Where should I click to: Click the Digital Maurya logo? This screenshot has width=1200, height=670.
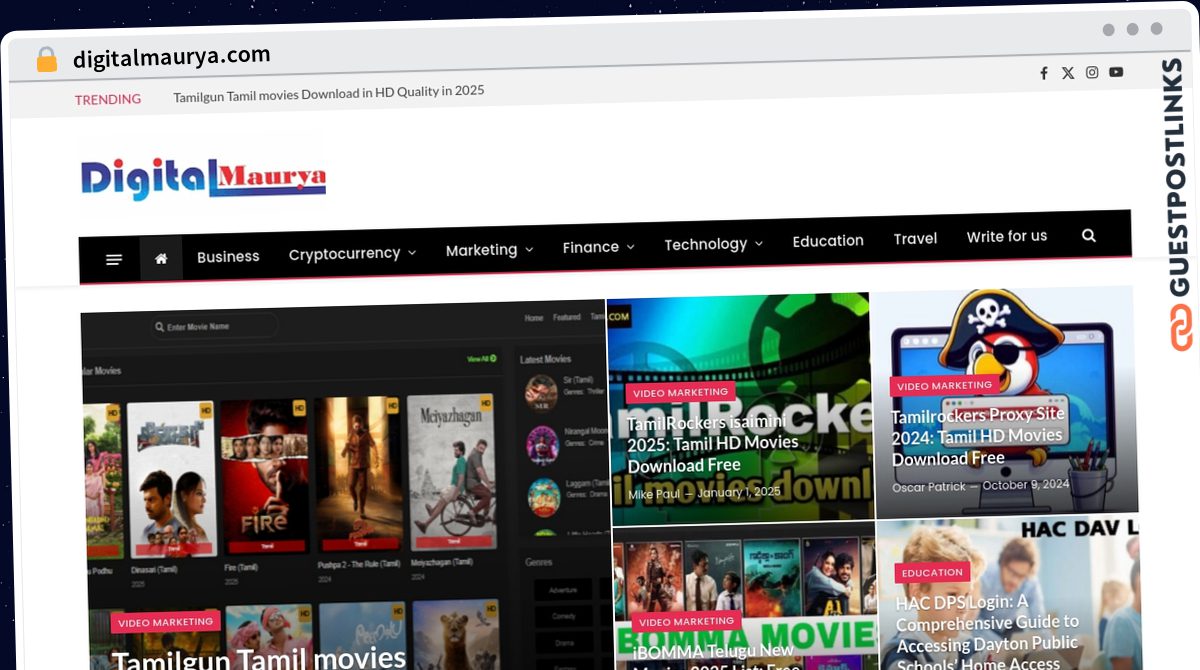point(203,178)
